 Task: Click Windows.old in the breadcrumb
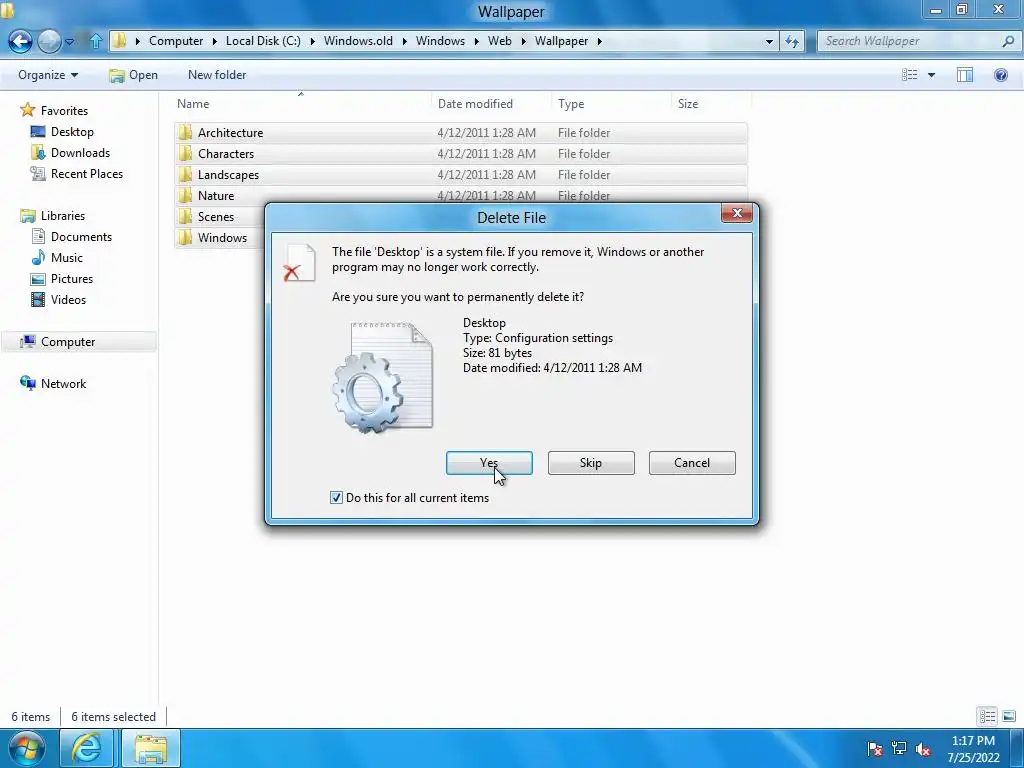[x=359, y=41]
